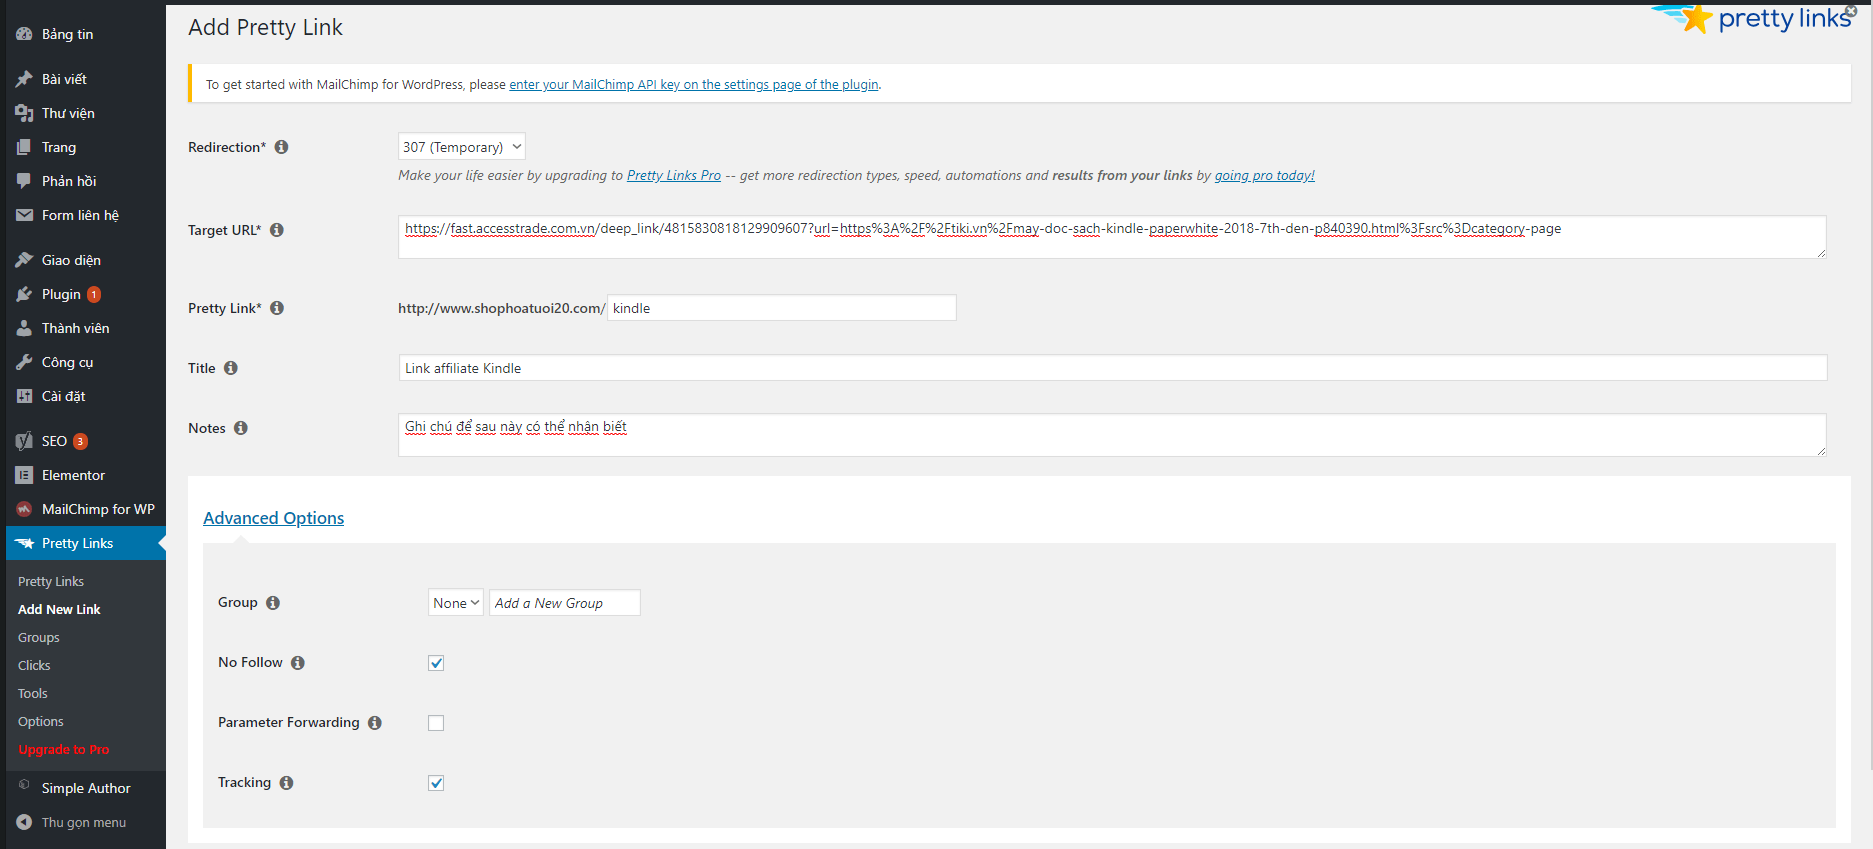Click the Thu gọn menu label
Viewport: 1873px width, 849px height.
click(x=84, y=822)
